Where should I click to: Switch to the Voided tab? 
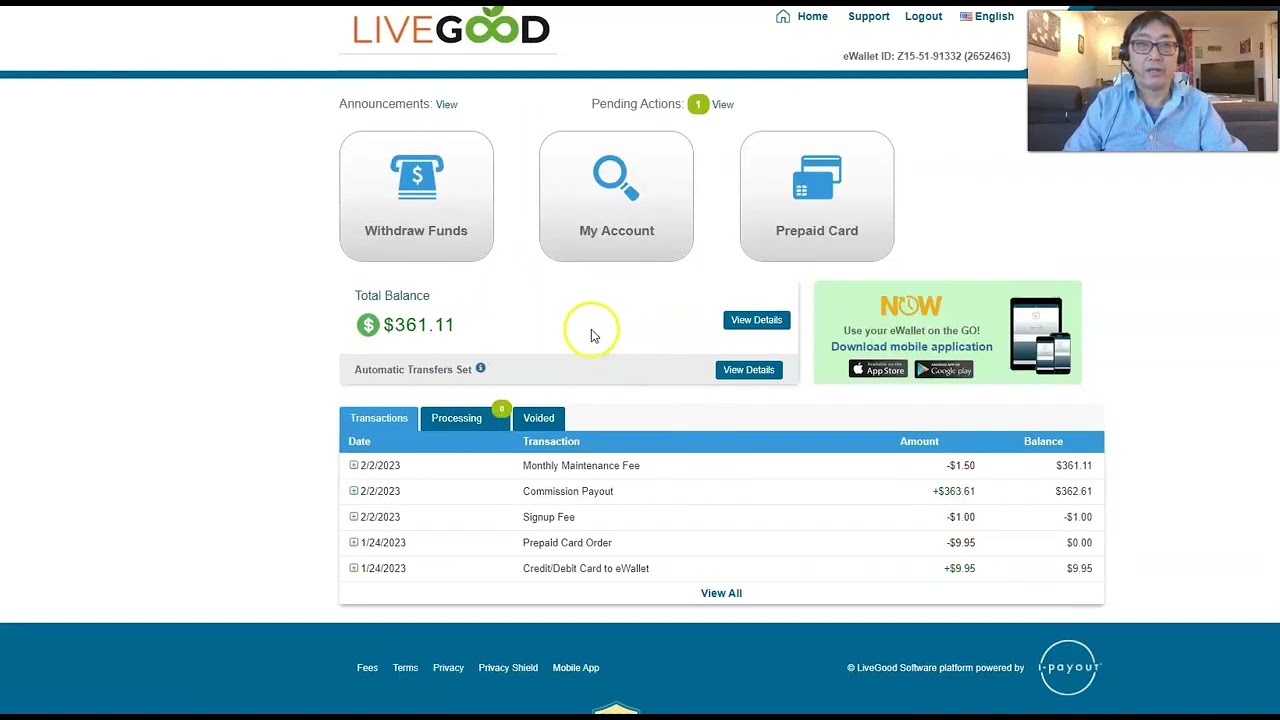[538, 418]
